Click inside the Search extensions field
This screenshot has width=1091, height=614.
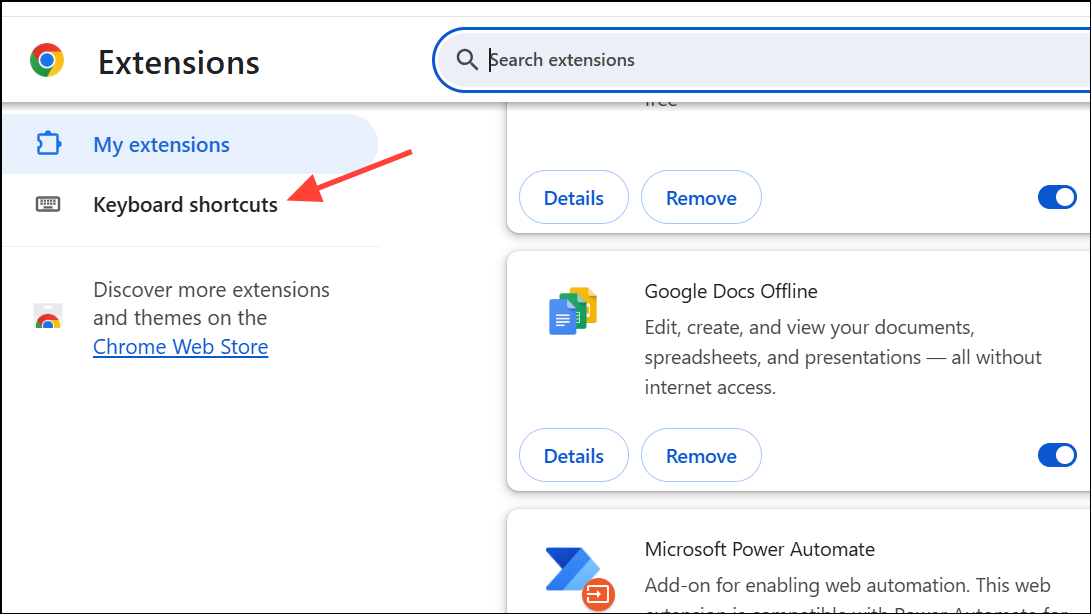[700, 60]
